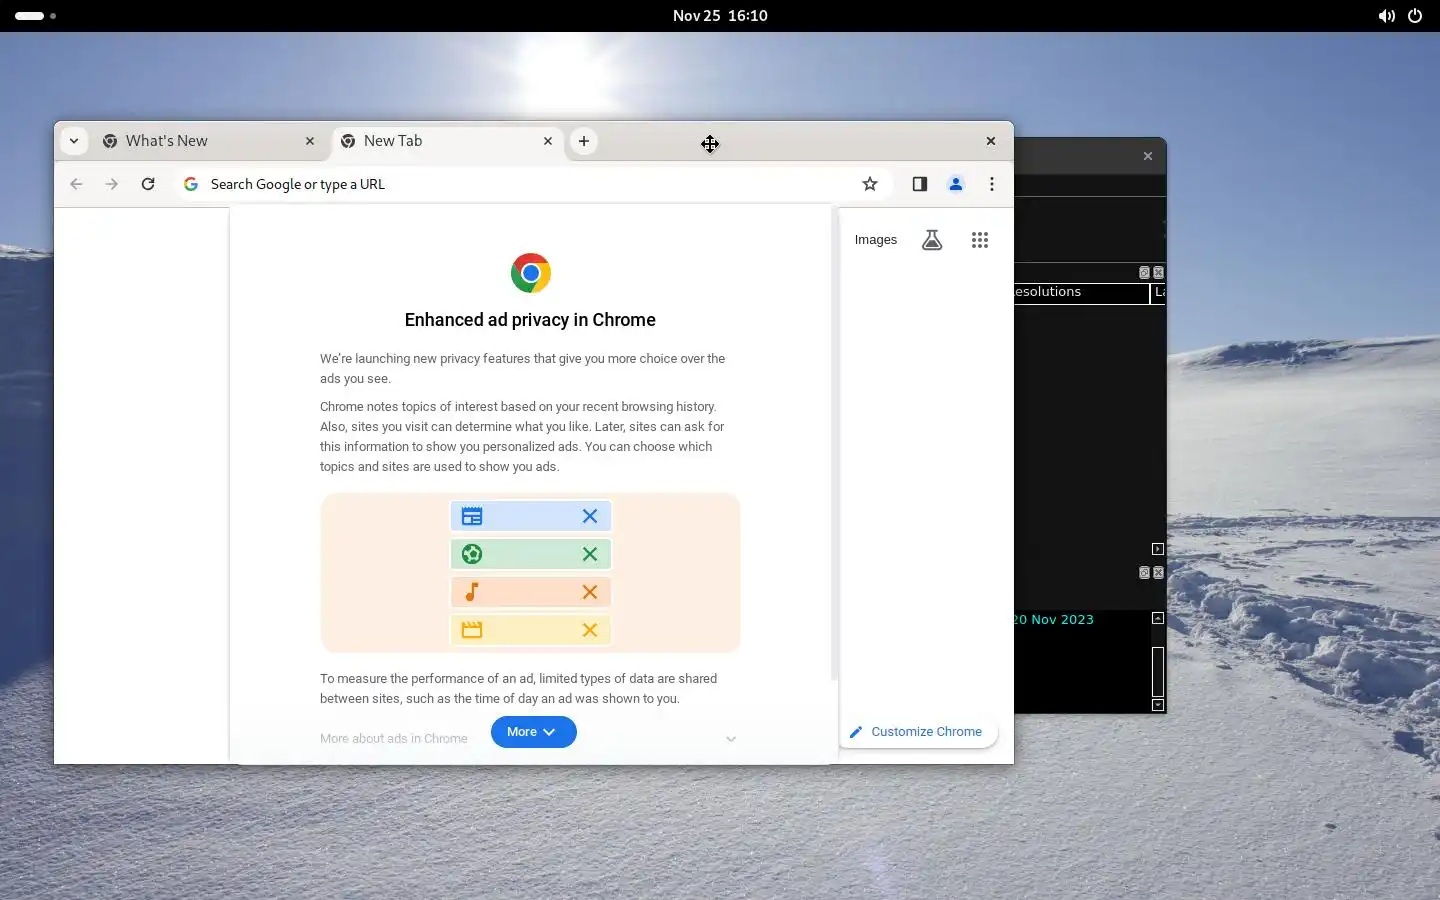Click the dark window's vertical scrollbar thumb
Viewport: 1440px width, 900px height.
[1158, 672]
